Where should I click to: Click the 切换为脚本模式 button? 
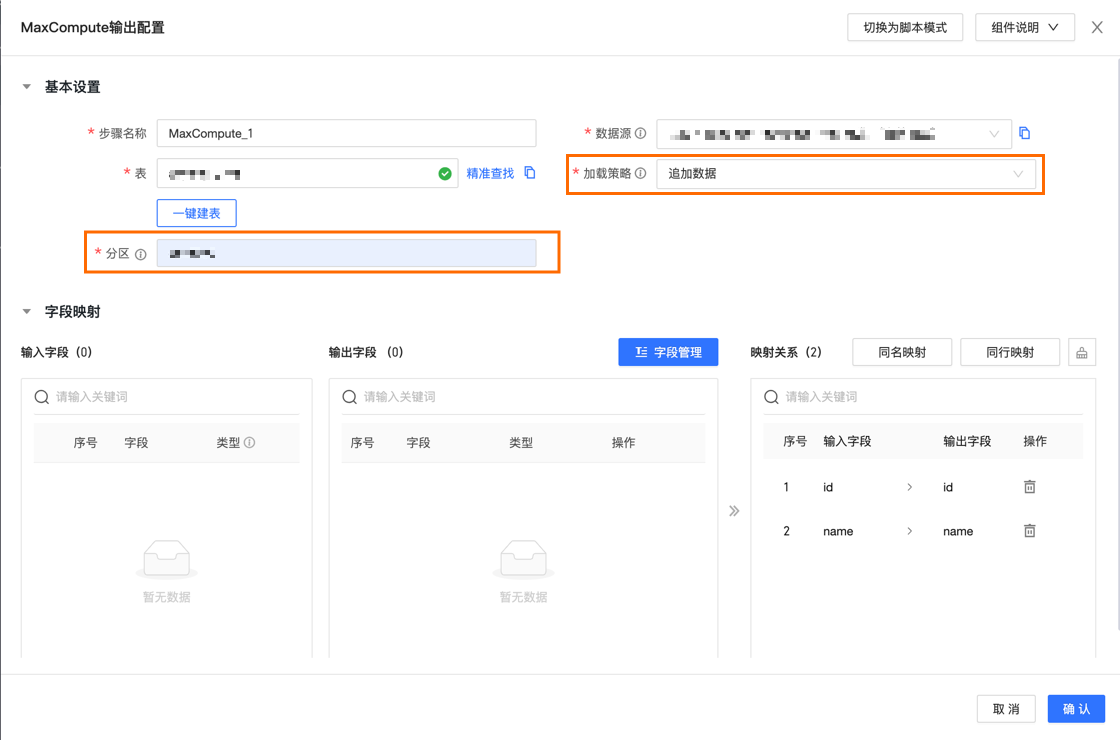tap(905, 27)
